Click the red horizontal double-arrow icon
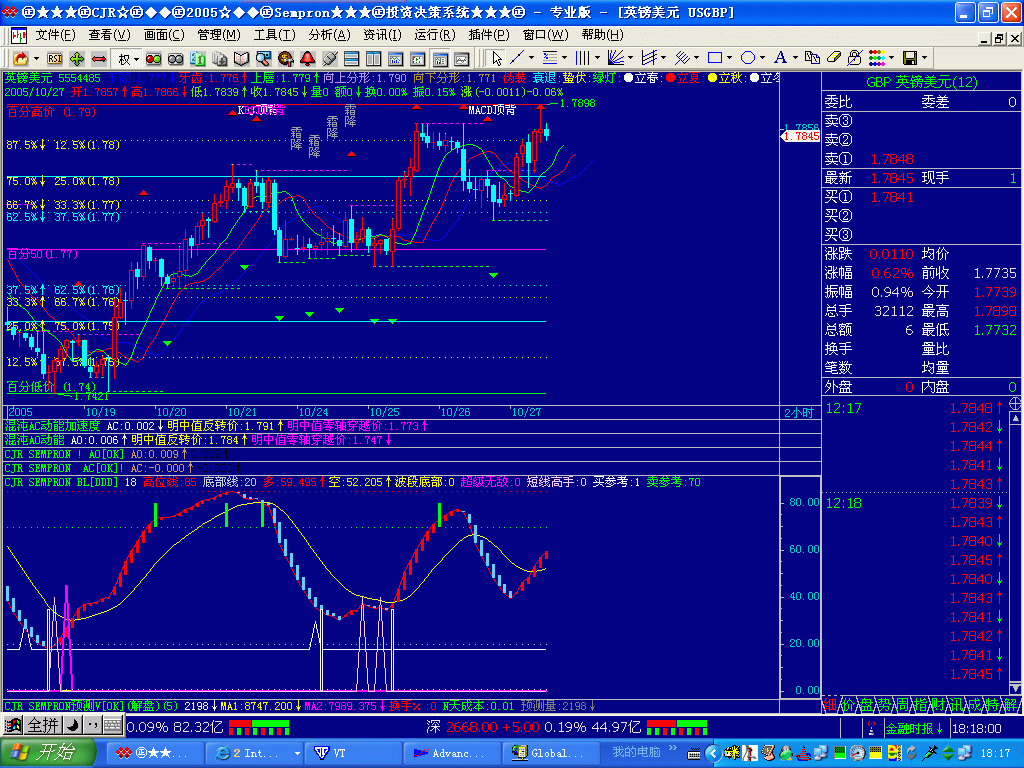1024x768 pixels. (x=99, y=59)
